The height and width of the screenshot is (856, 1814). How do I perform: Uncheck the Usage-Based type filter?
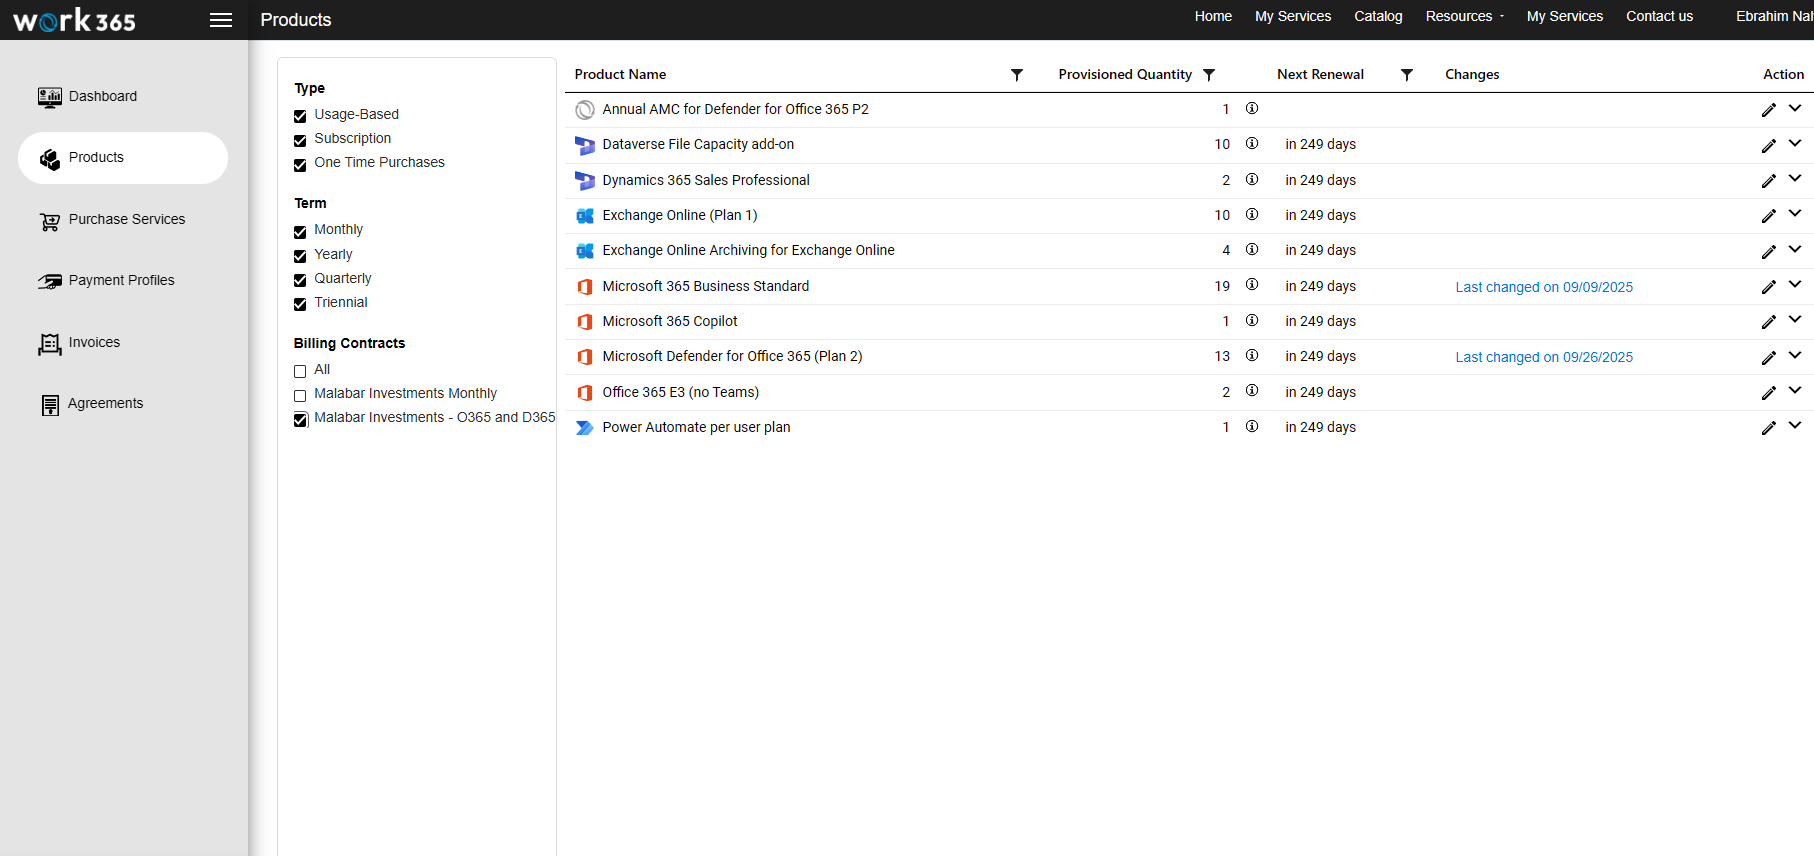tap(300, 116)
